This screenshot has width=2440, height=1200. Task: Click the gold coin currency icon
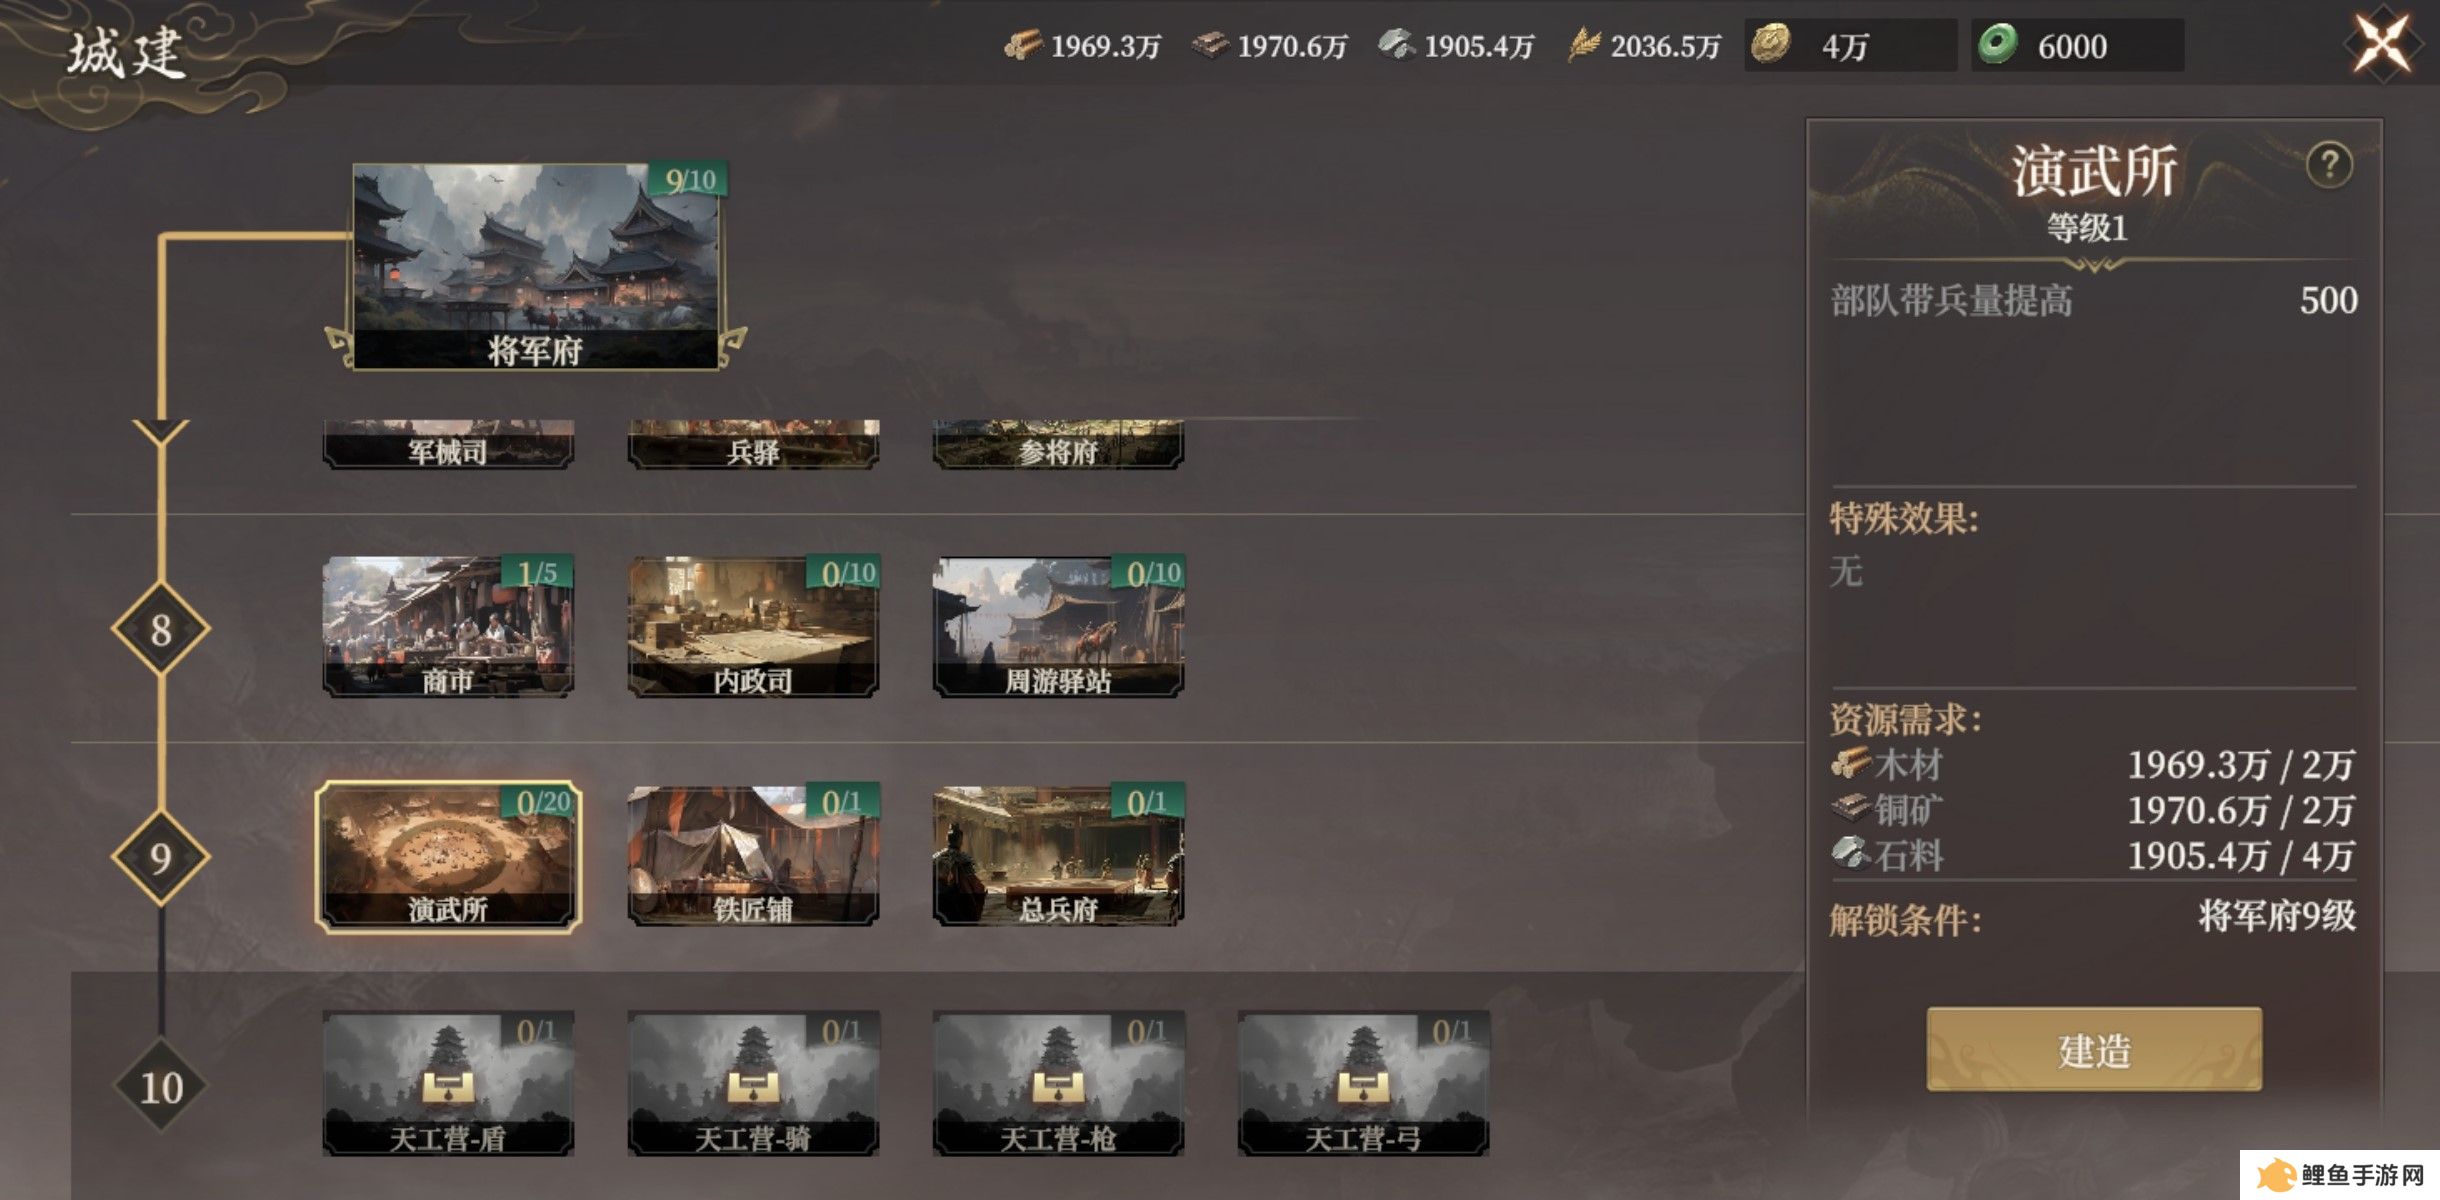[1771, 44]
